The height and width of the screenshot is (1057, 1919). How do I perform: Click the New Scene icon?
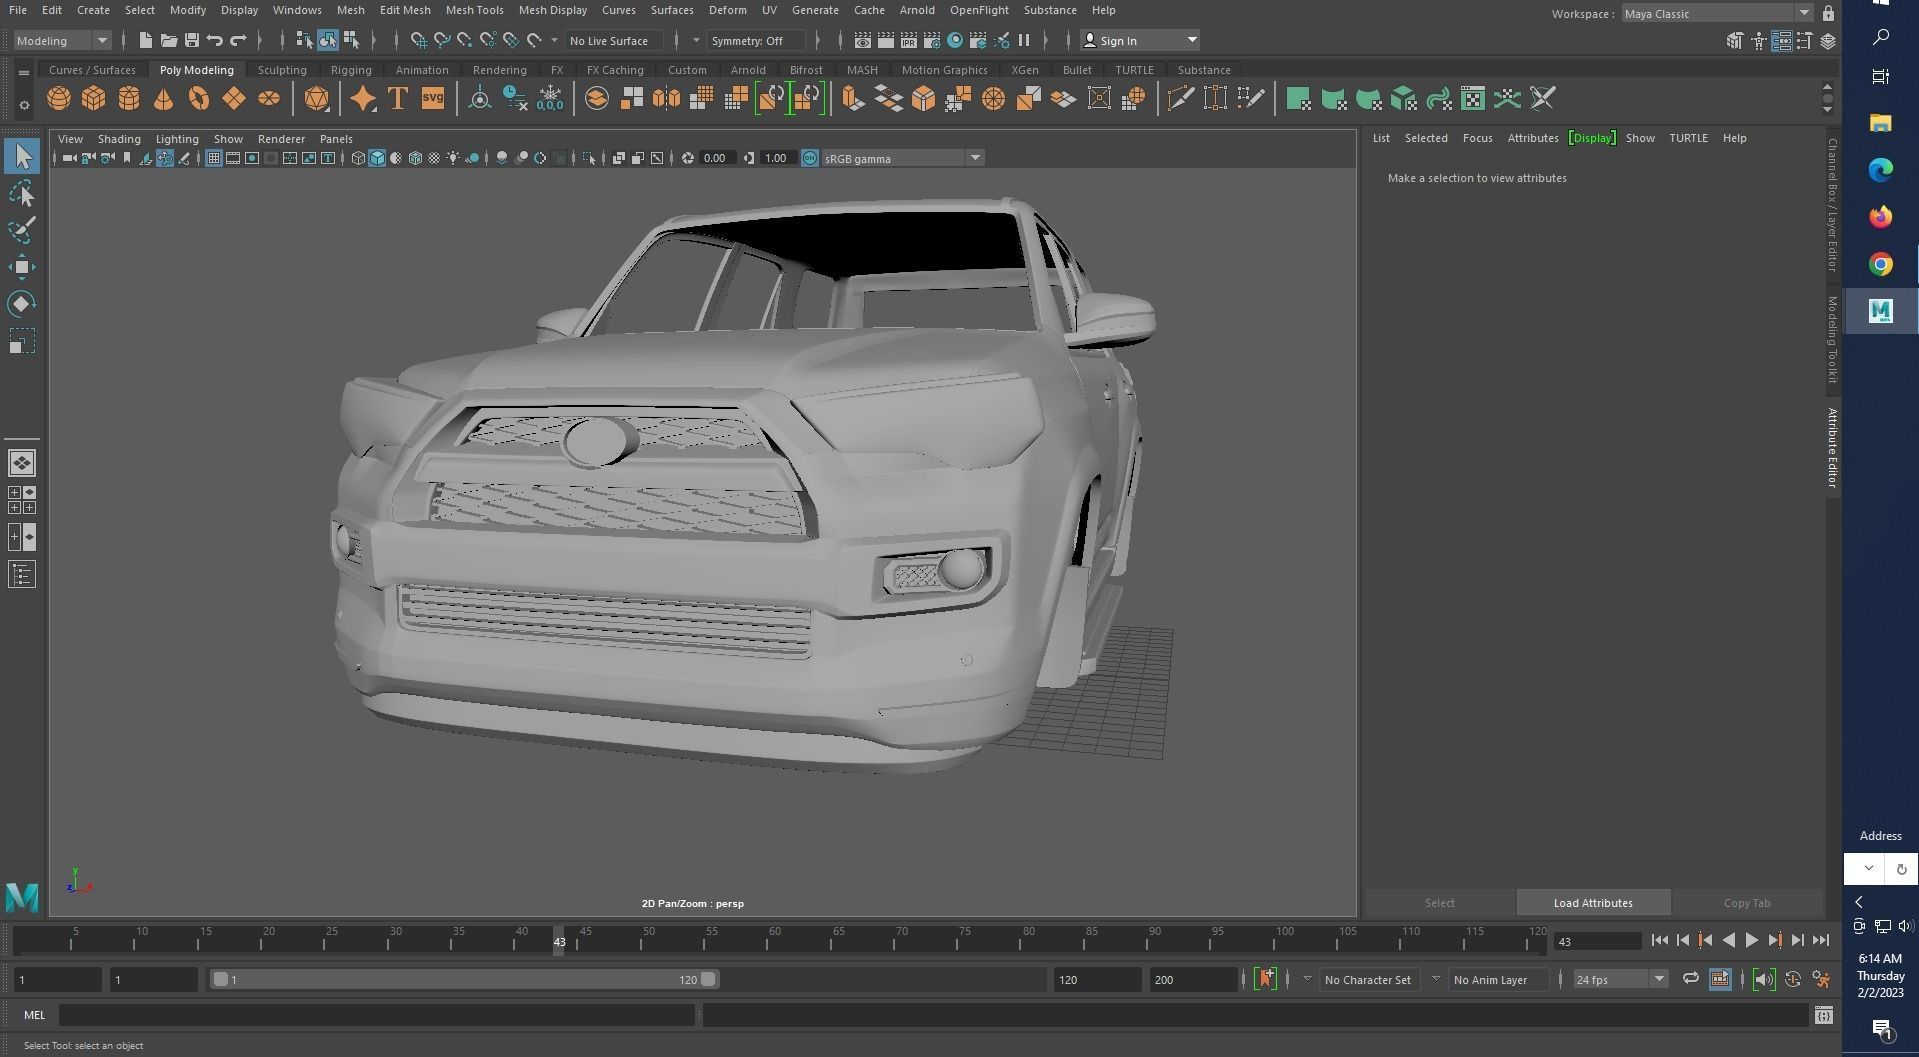(x=146, y=40)
